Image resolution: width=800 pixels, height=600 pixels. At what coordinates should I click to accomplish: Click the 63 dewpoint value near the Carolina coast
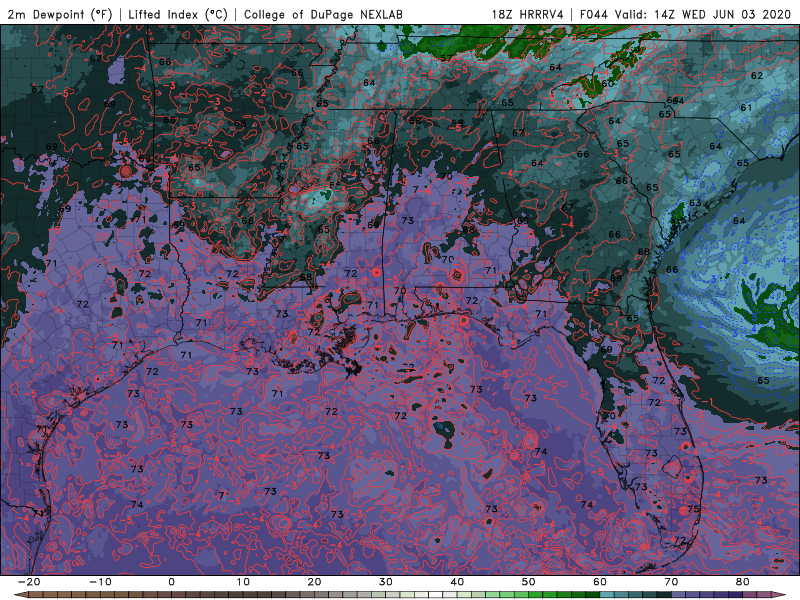coord(695,203)
